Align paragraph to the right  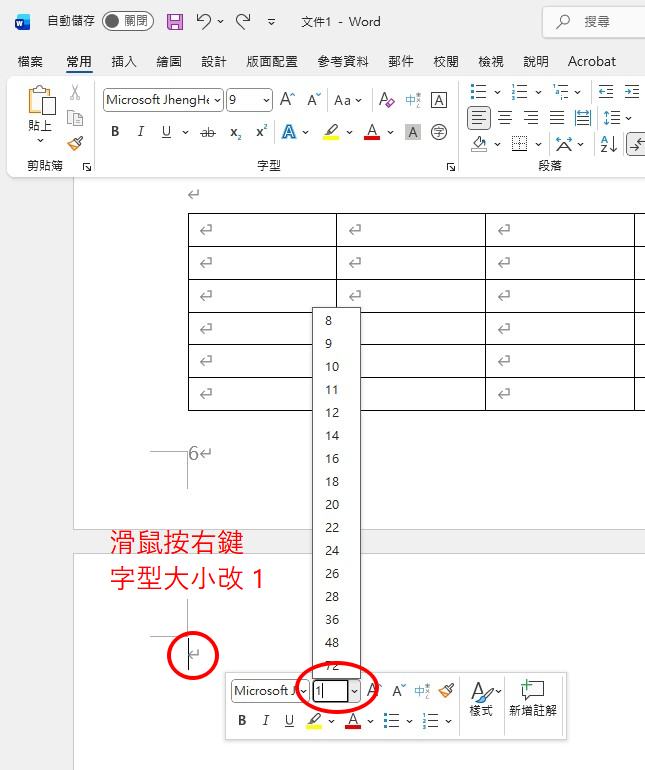531,118
